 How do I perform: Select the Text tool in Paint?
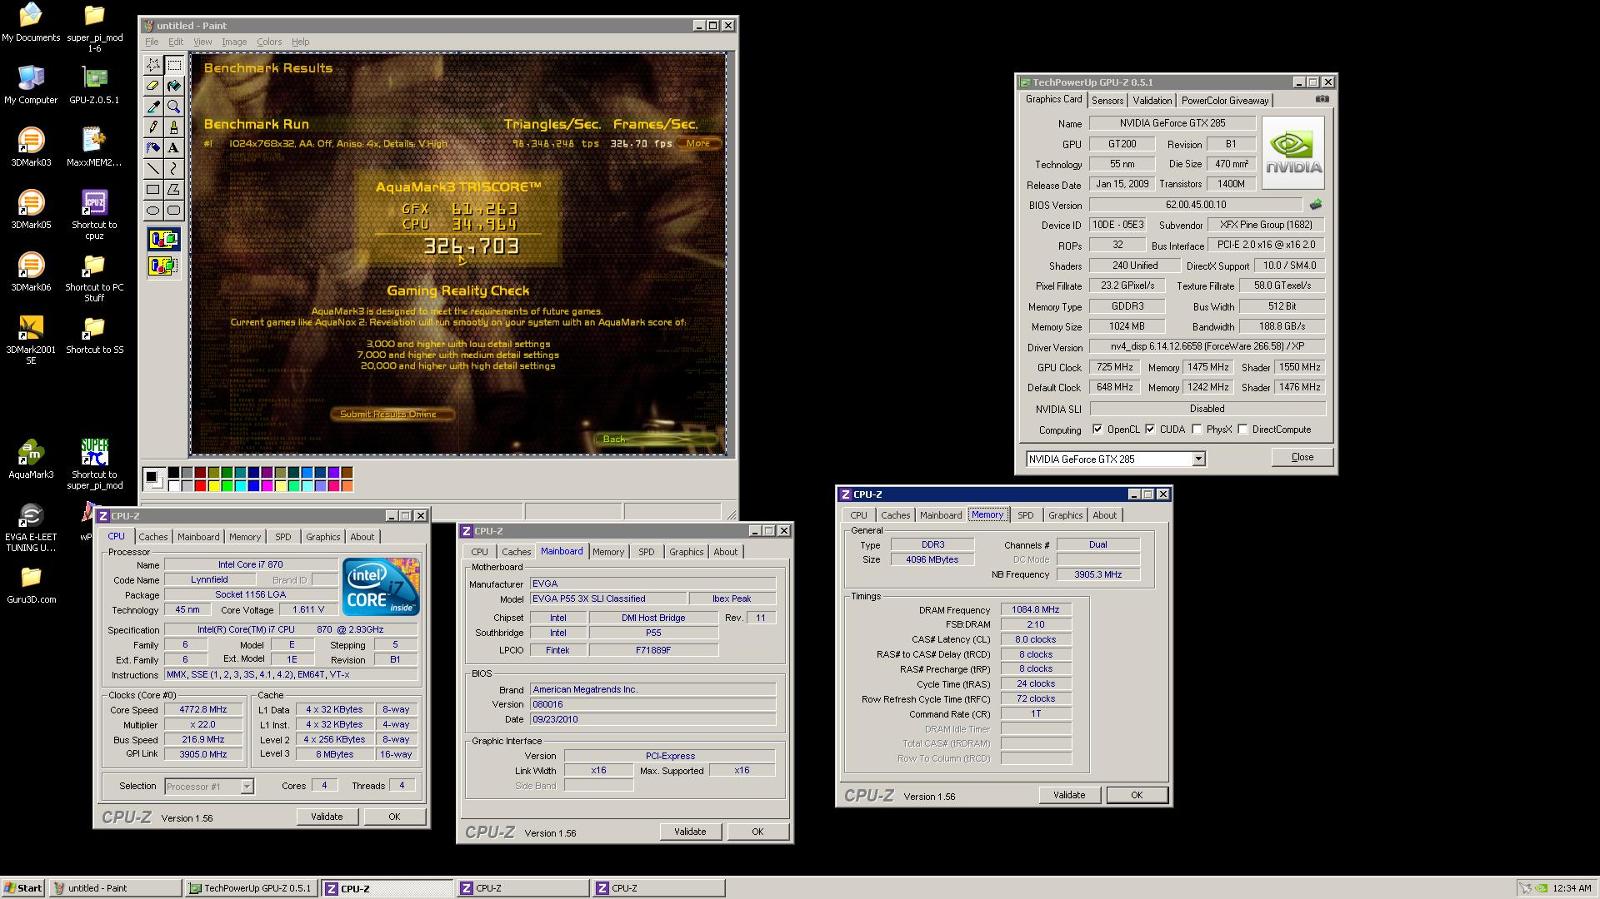tap(174, 147)
